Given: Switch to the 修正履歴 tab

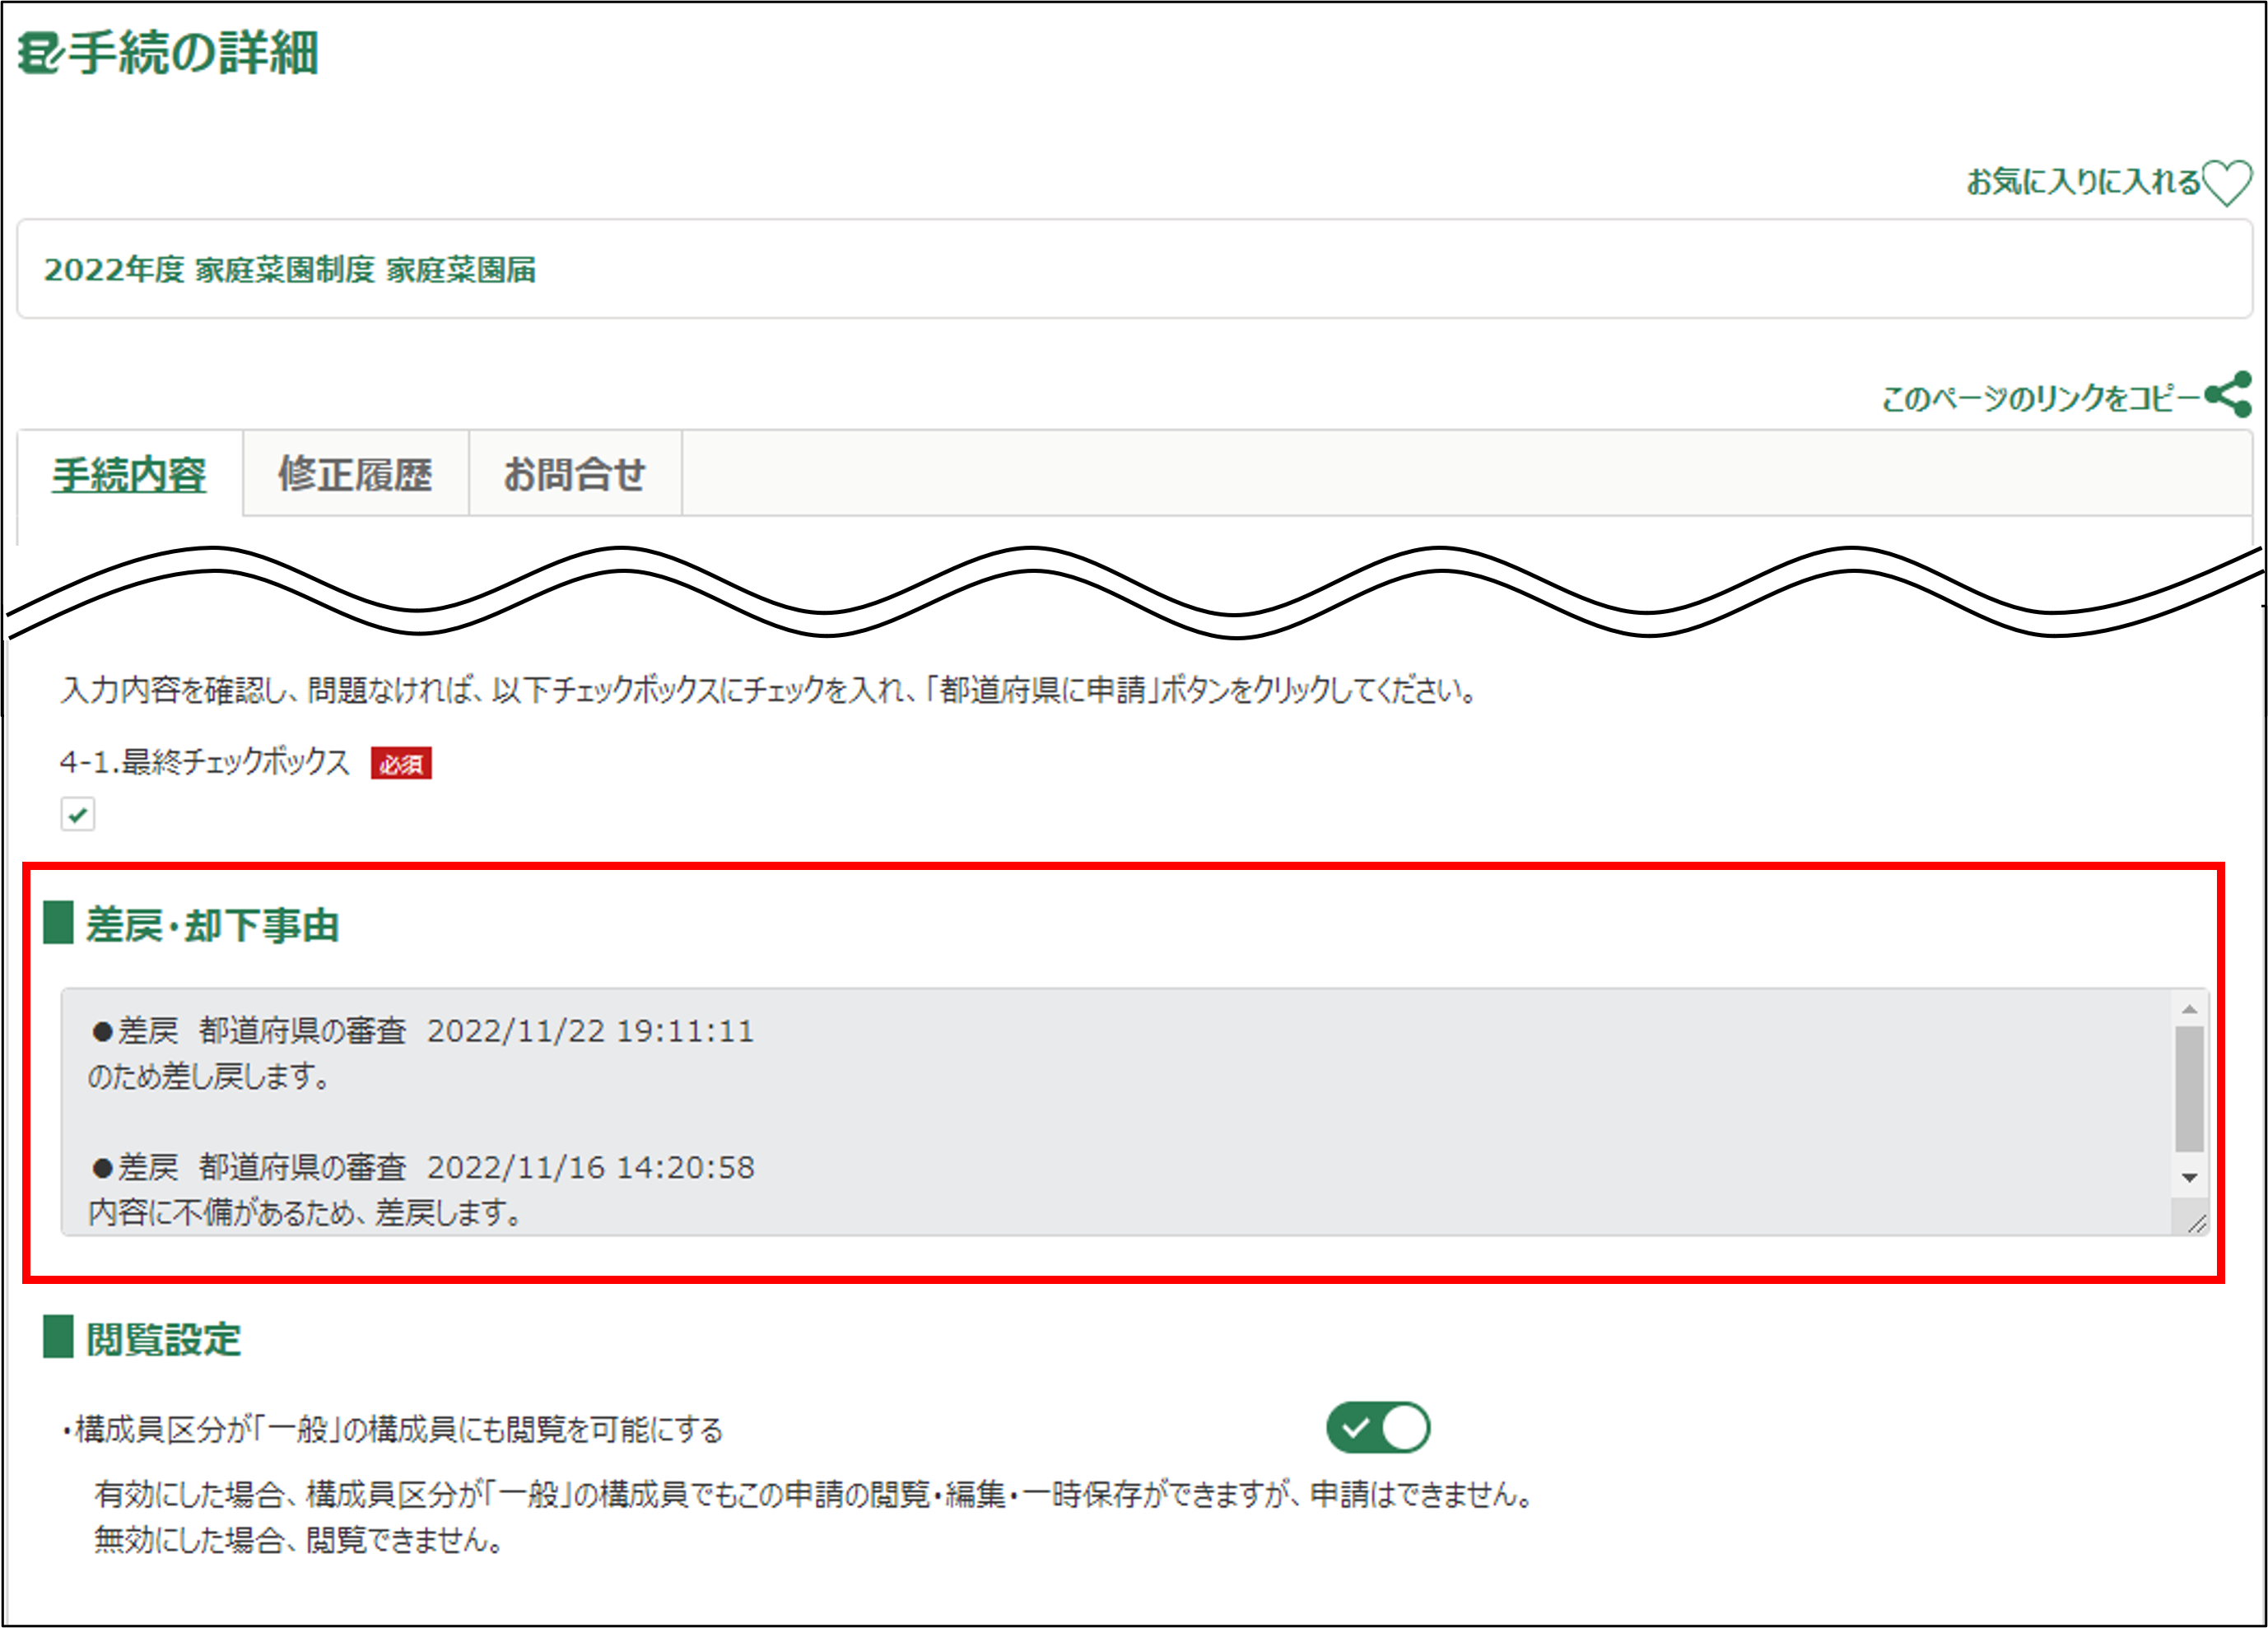Looking at the screenshot, I should coord(355,475).
